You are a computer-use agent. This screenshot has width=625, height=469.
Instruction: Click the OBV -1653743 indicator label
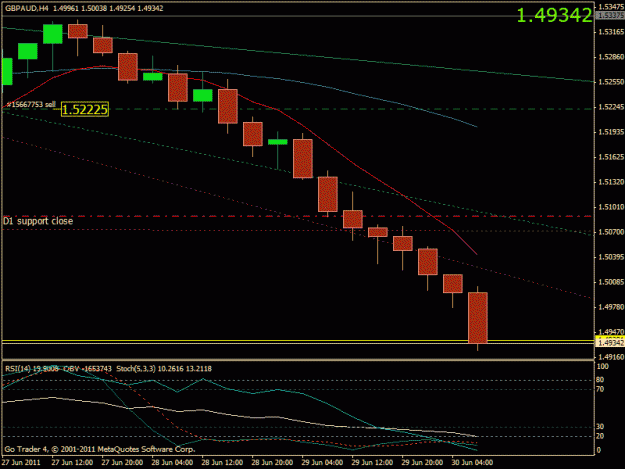[87, 369]
